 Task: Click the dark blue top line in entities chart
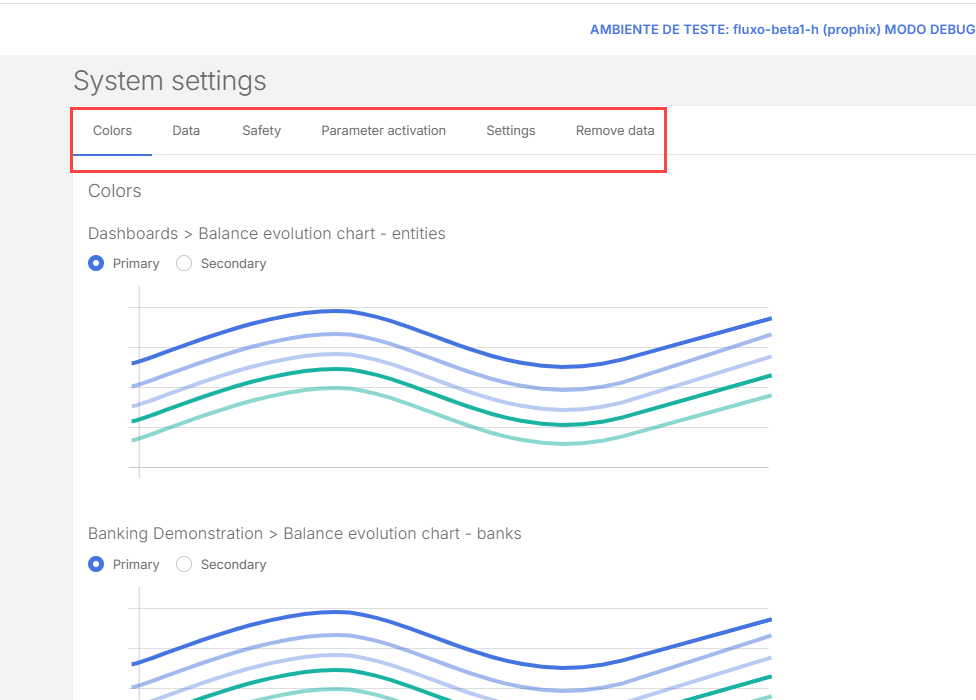(x=340, y=310)
